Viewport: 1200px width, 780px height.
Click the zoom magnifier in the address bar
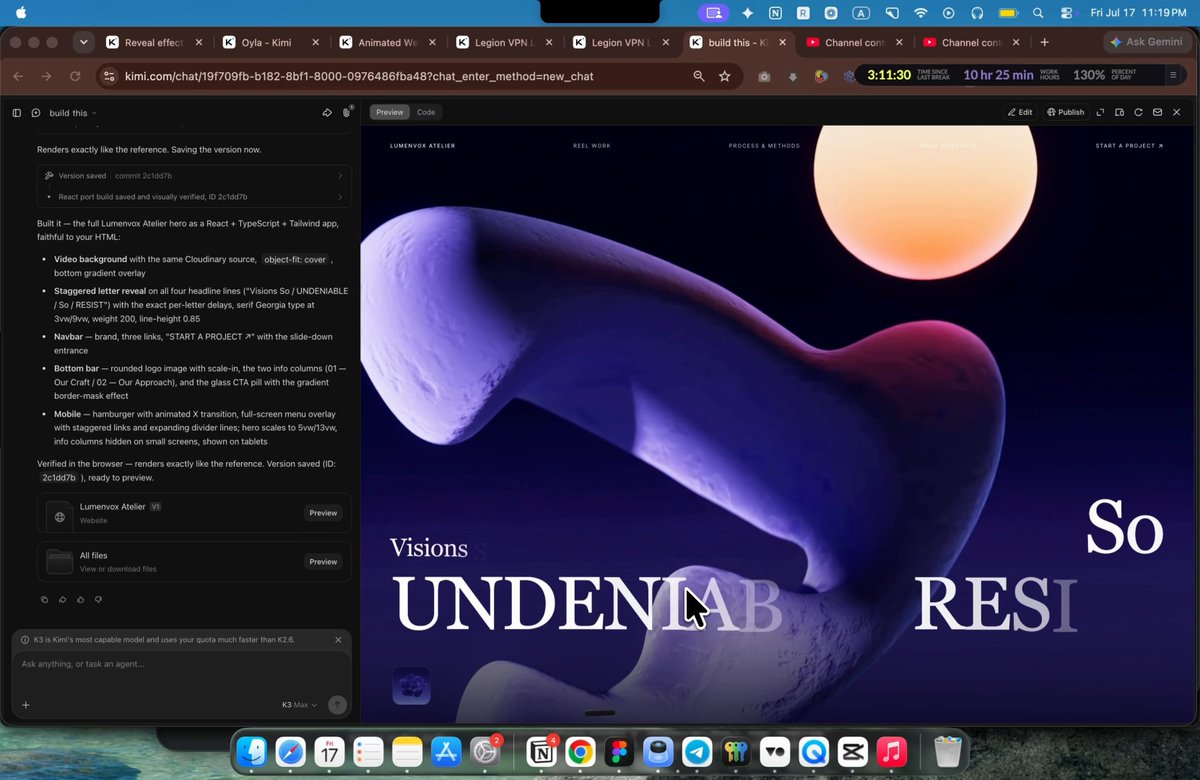coord(699,76)
